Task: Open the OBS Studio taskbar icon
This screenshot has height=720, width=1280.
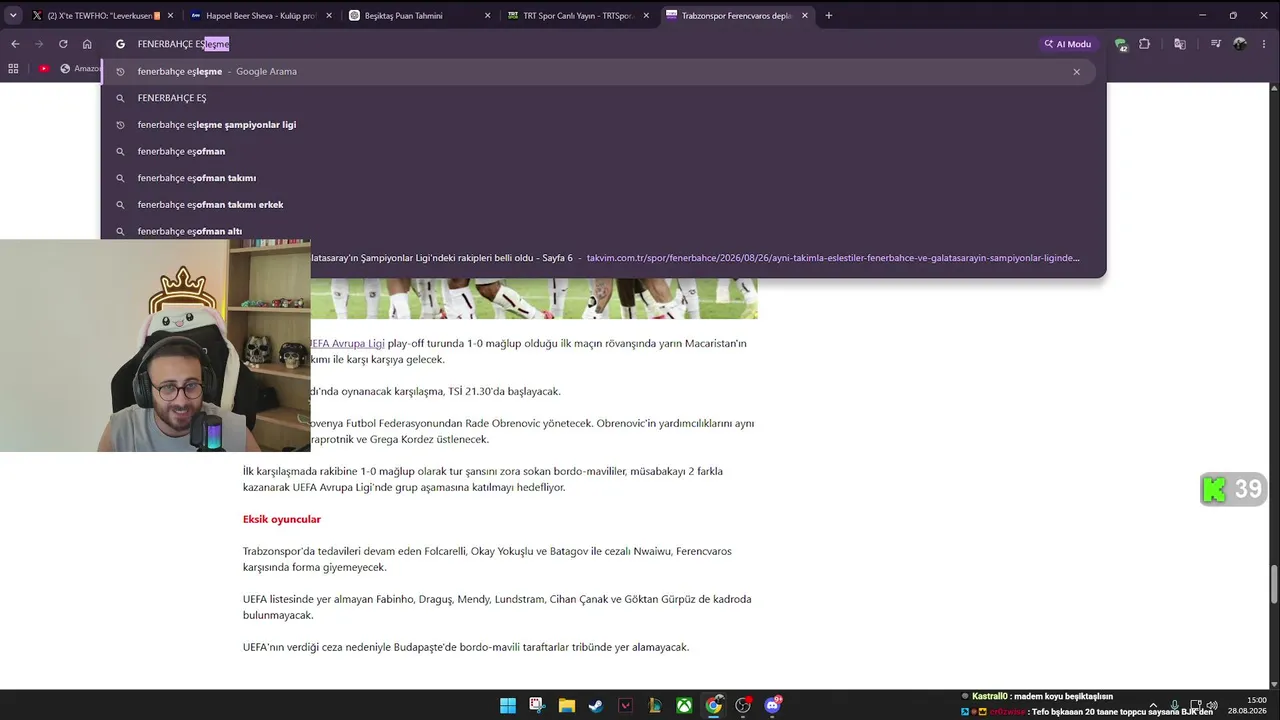Action: click(743, 706)
